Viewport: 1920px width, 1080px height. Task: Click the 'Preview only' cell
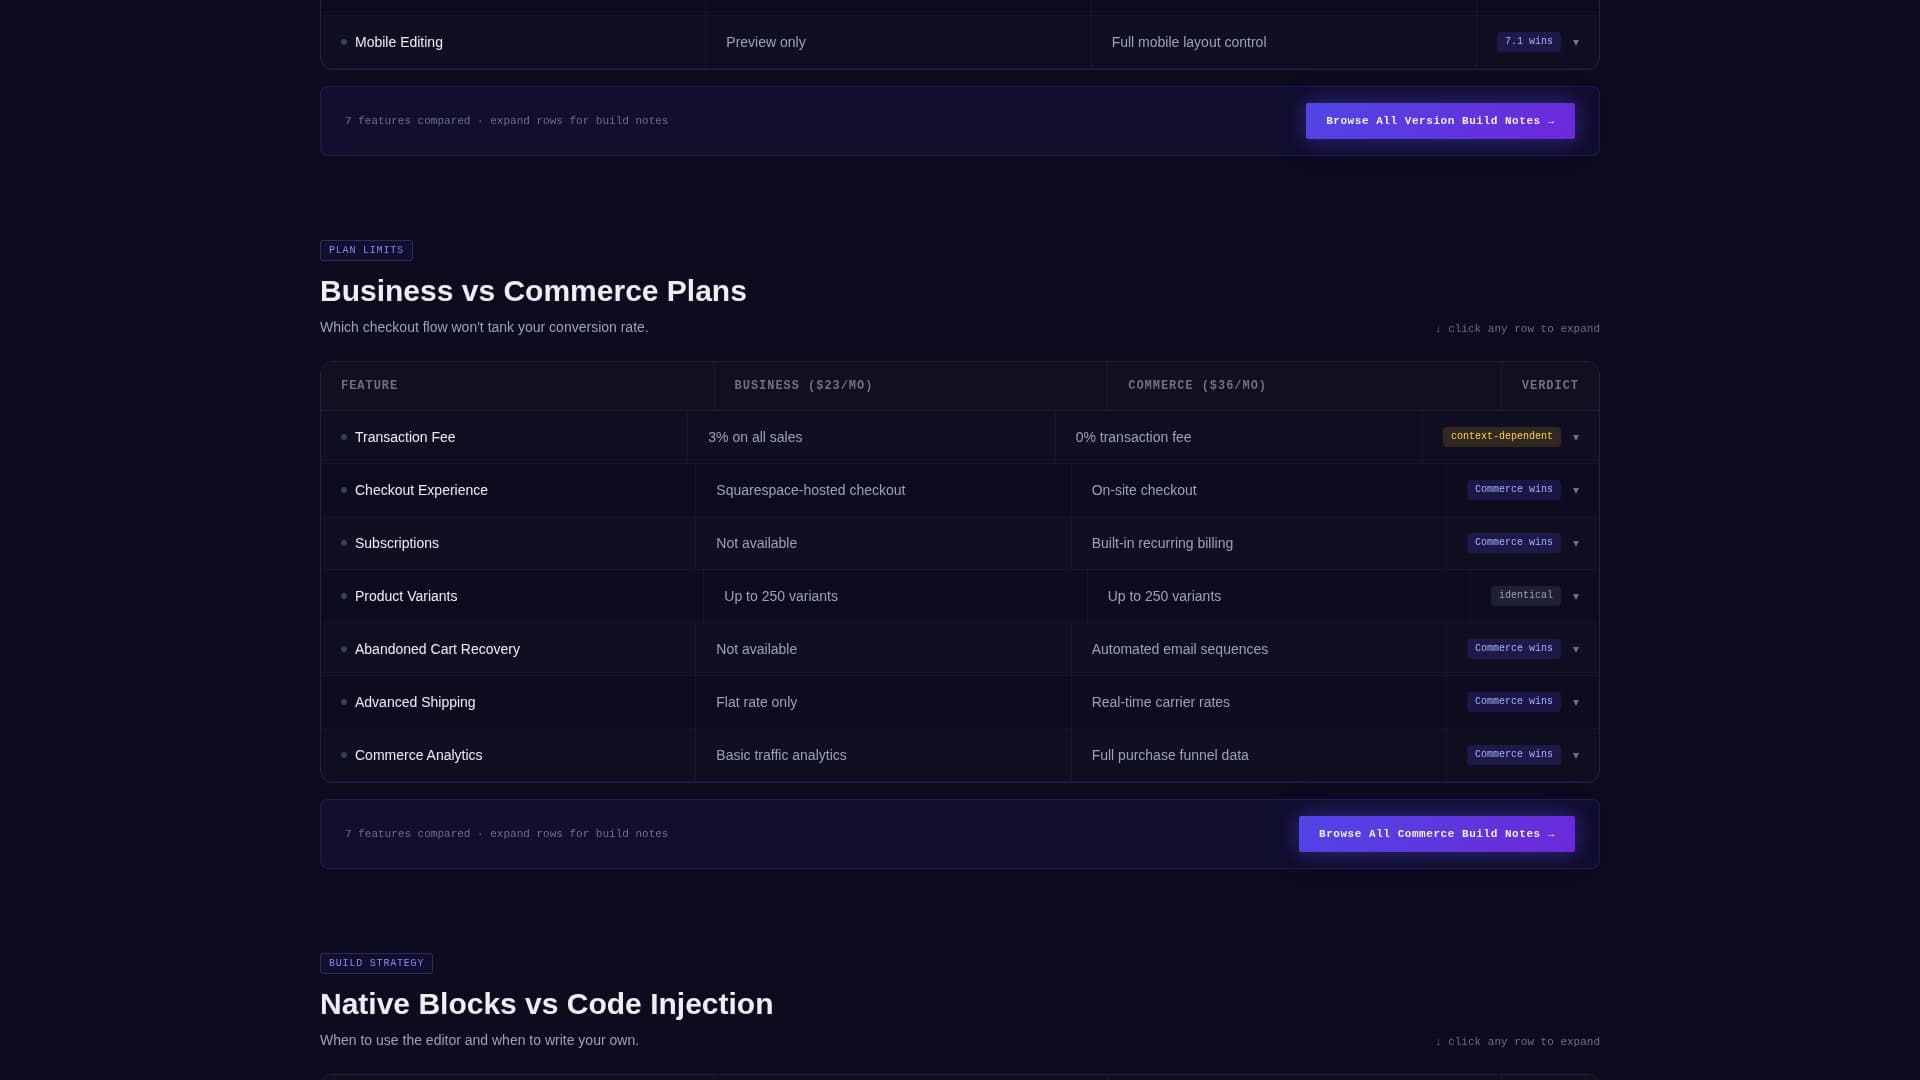tap(898, 42)
